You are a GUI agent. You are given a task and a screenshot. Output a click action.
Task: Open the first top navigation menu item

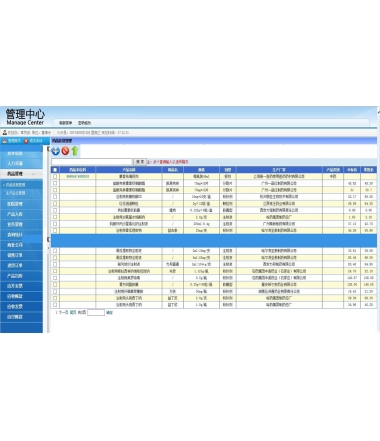pyautogui.click(x=65, y=123)
